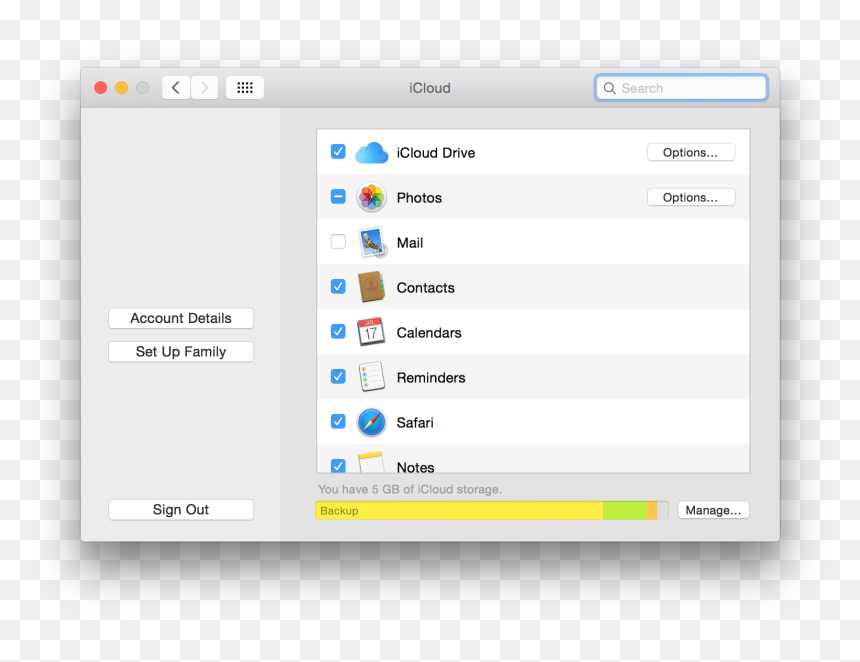This screenshot has width=860, height=662.
Task: Show all preferences via grid icon
Action: coord(245,88)
